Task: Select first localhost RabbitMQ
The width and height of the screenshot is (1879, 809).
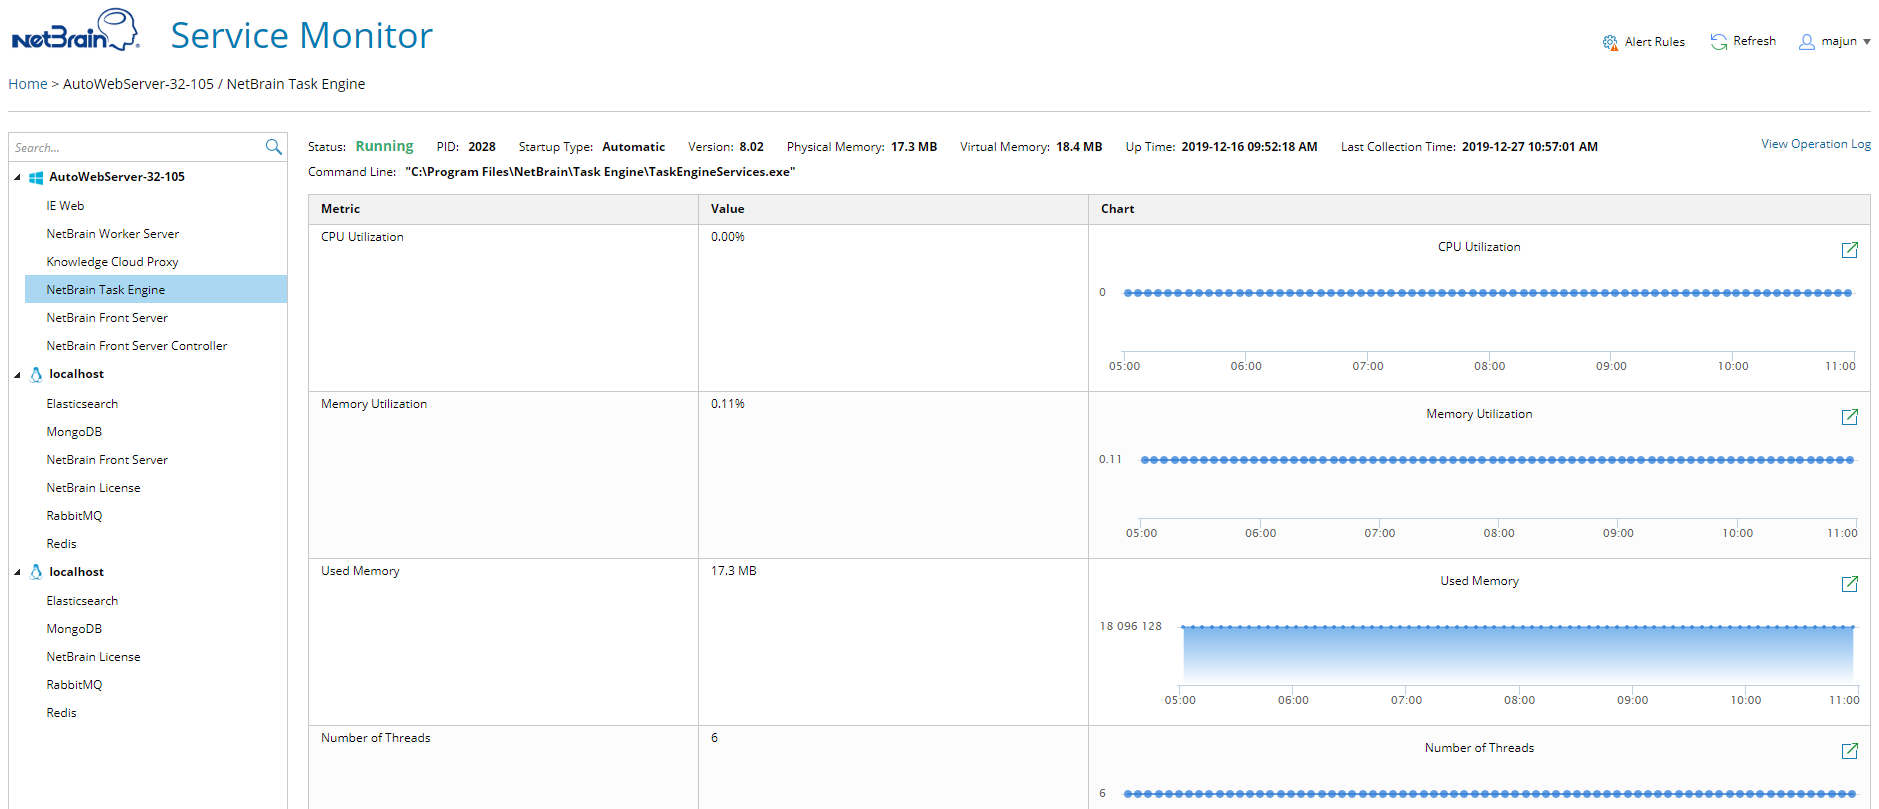Action: [x=74, y=516]
